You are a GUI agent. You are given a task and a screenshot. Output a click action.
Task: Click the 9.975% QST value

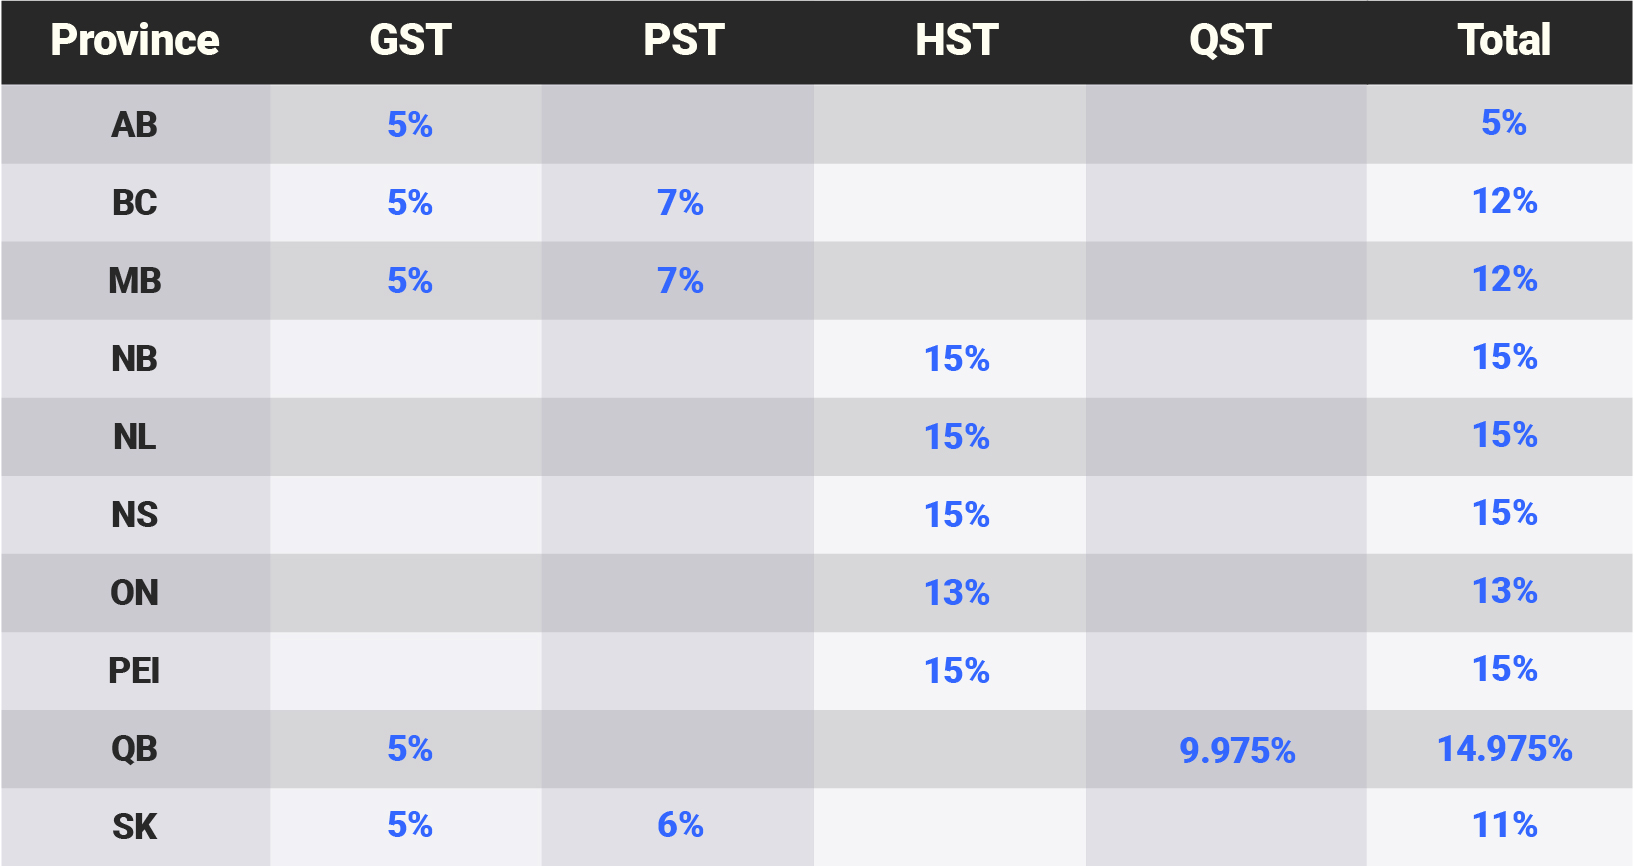[x=1237, y=750]
